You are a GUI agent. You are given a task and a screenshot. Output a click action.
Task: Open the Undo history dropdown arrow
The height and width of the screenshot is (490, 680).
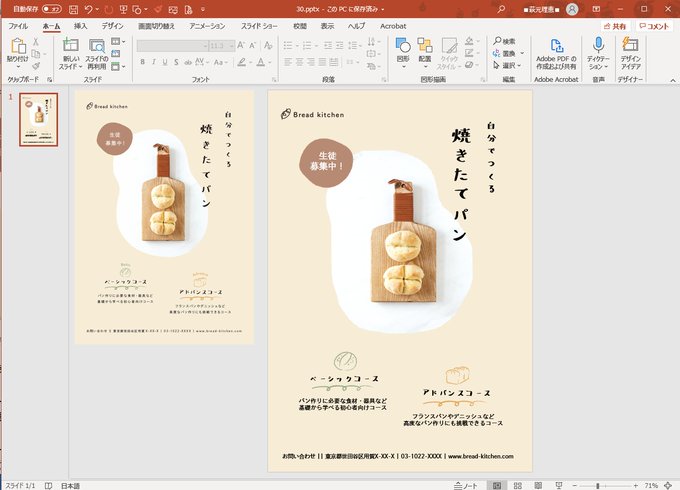[x=97, y=9]
